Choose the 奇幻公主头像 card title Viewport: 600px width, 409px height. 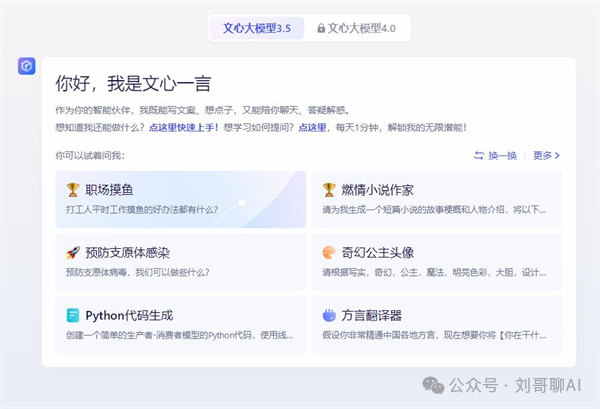(x=378, y=253)
